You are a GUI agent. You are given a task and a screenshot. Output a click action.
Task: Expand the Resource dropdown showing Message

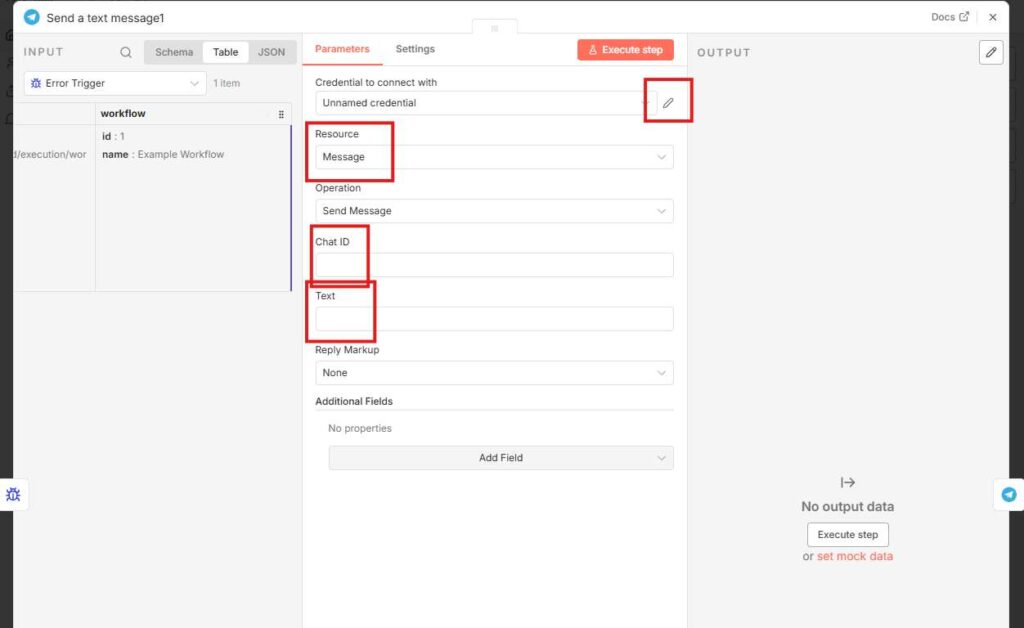tap(494, 157)
